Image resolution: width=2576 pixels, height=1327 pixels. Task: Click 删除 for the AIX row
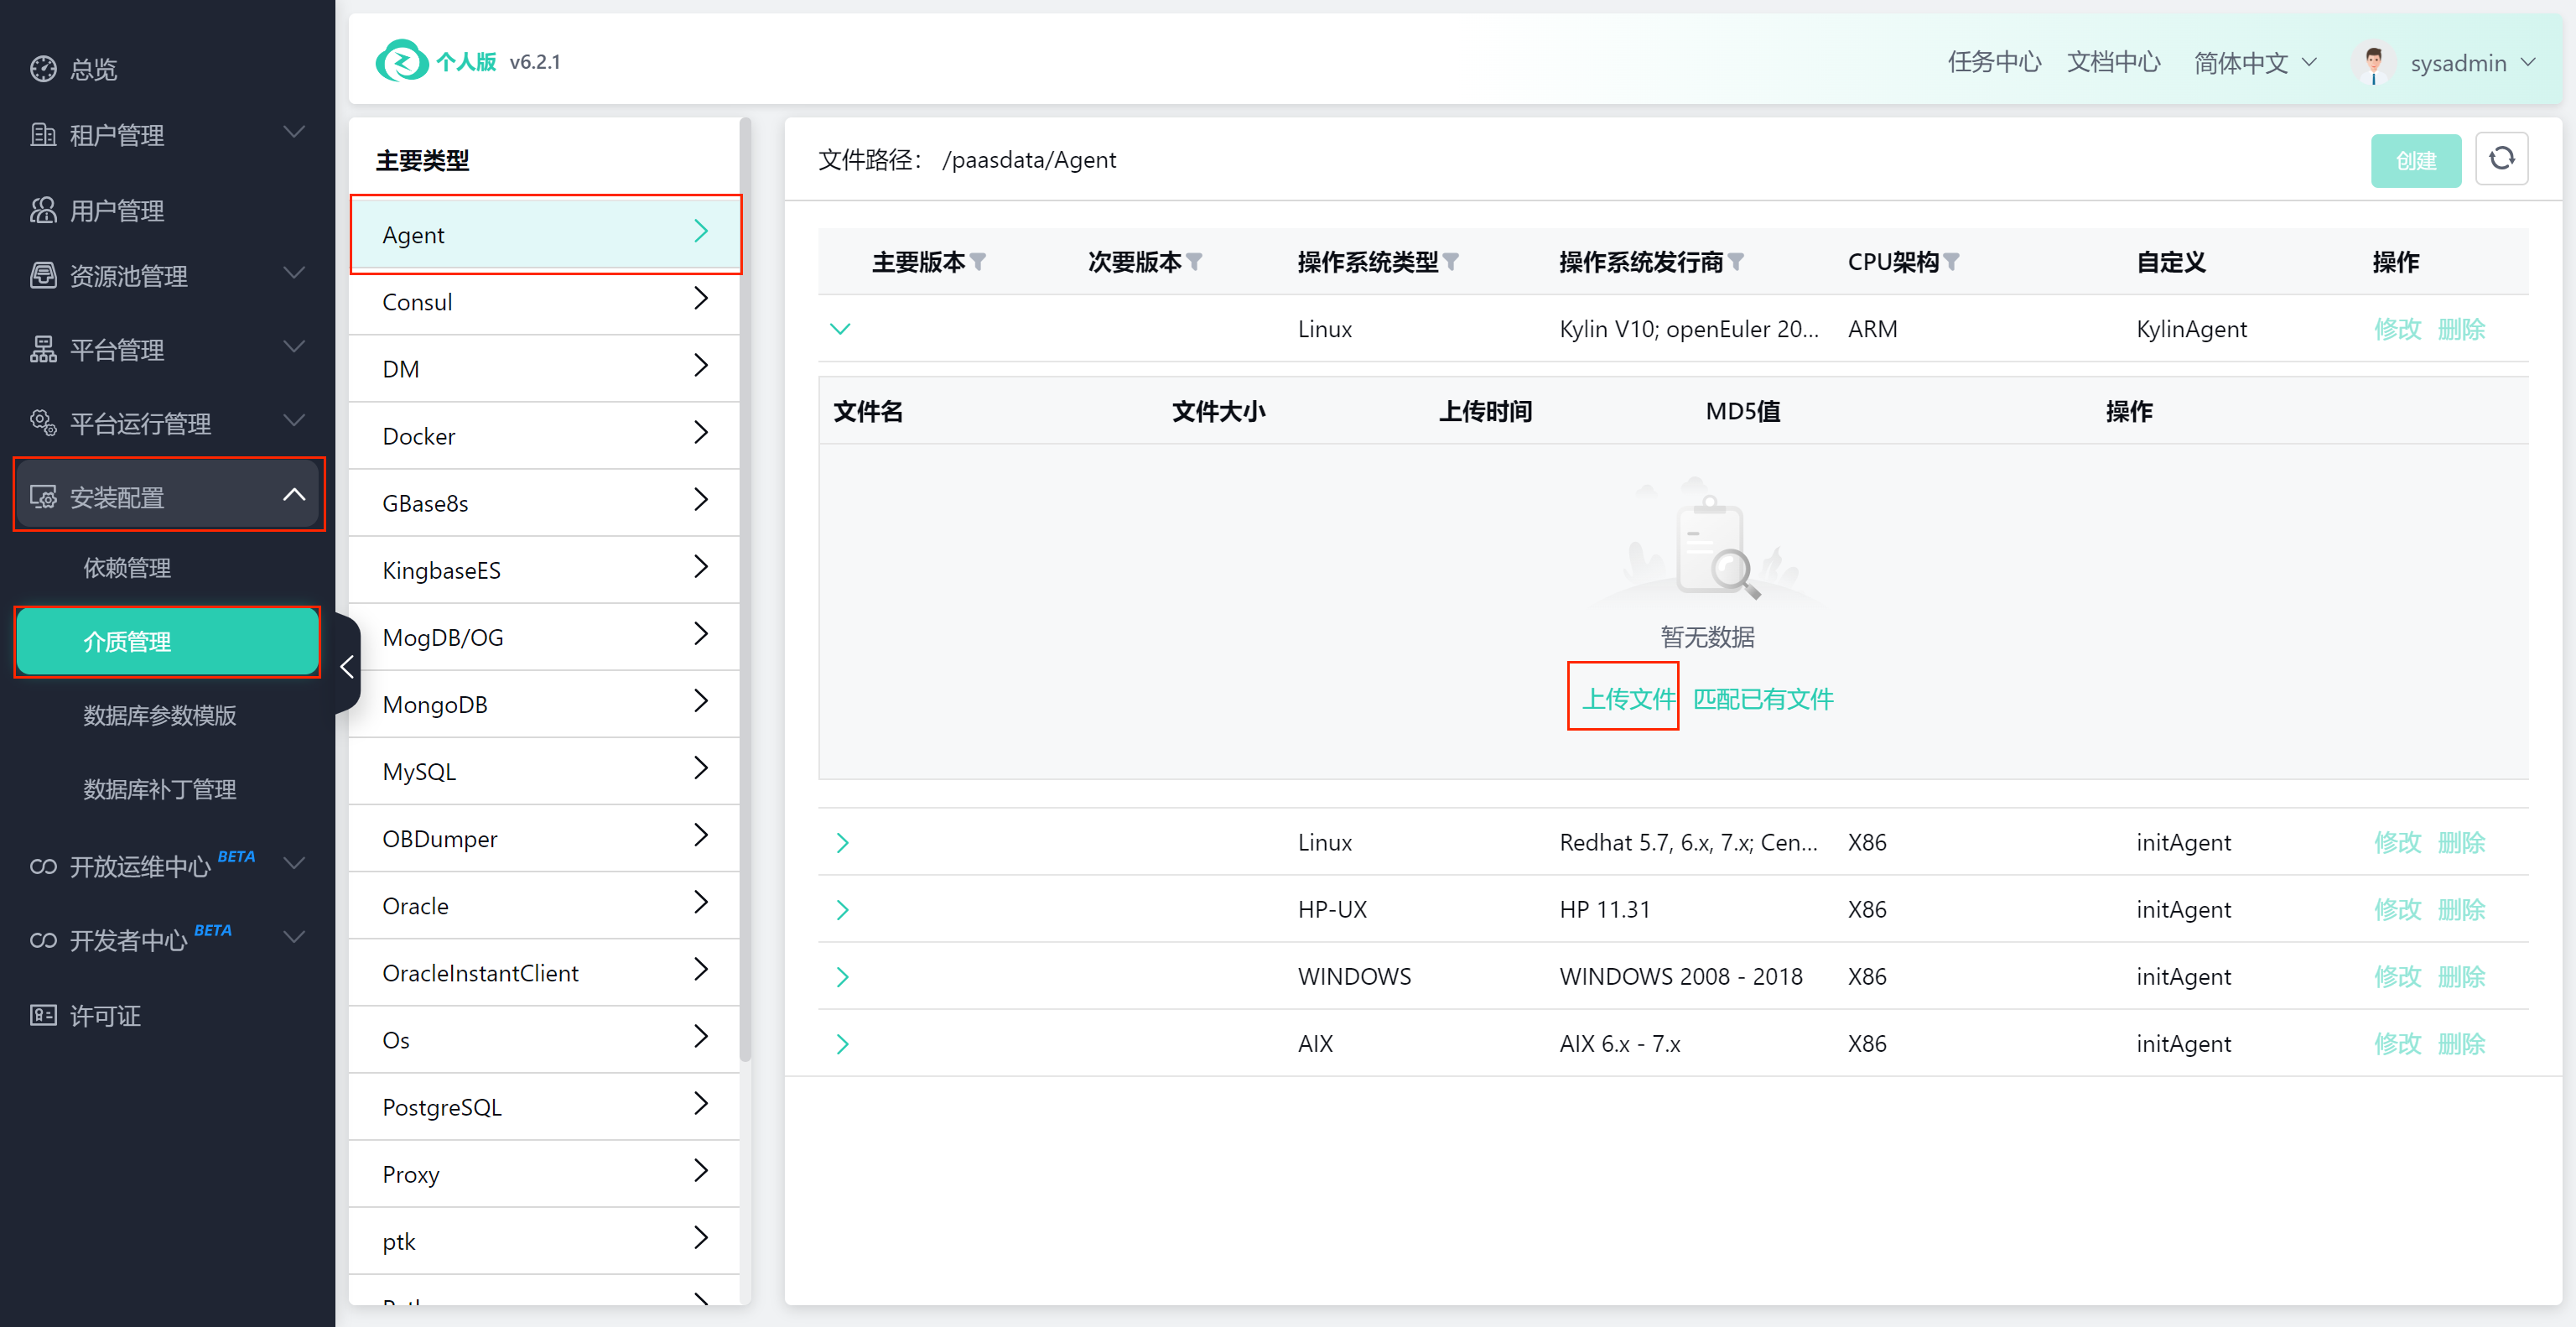point(2461,1043)
